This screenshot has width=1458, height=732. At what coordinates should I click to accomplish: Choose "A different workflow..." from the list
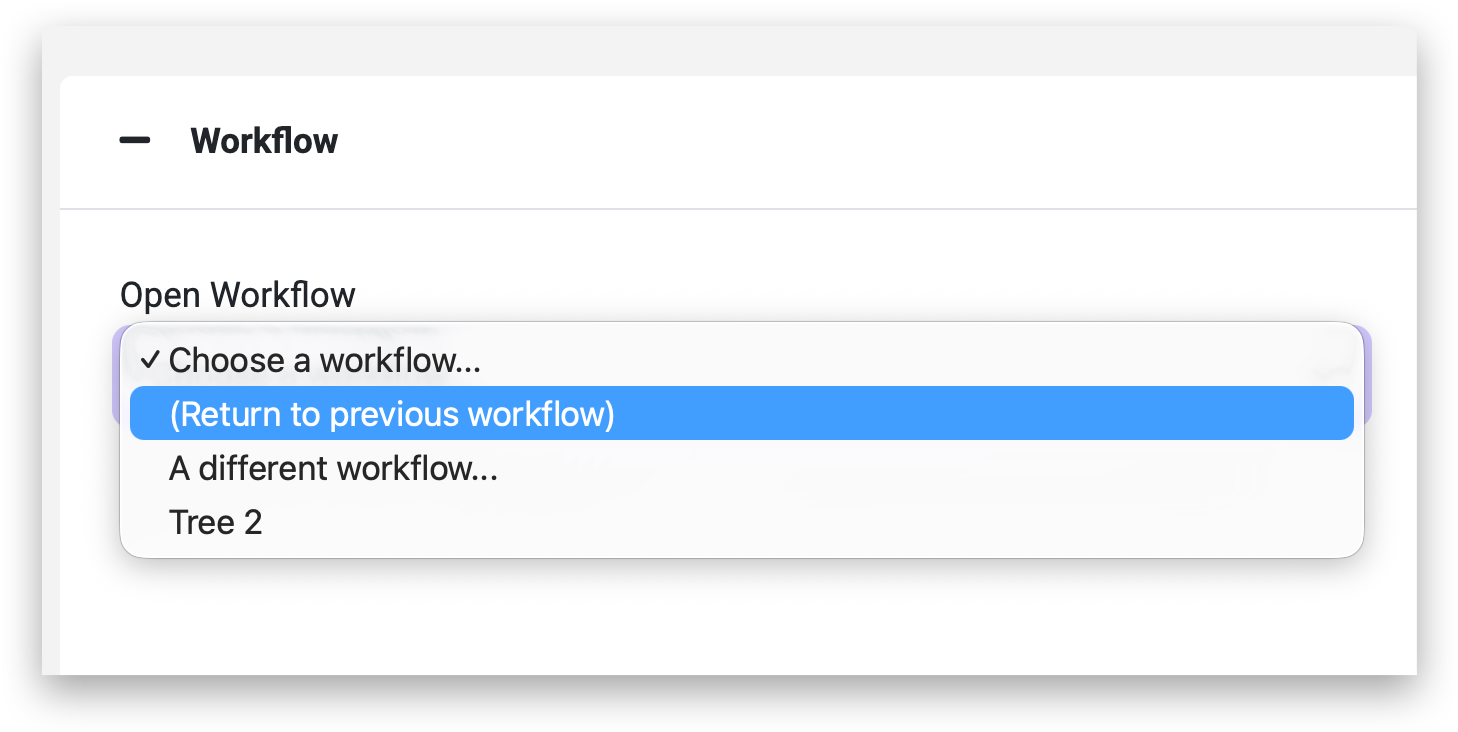[x=333, y=468]
